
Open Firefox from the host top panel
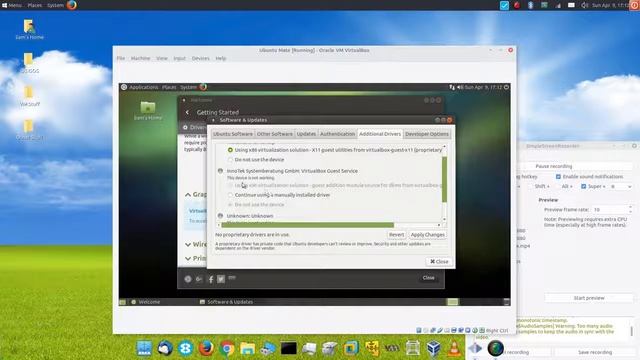(71, 5)
